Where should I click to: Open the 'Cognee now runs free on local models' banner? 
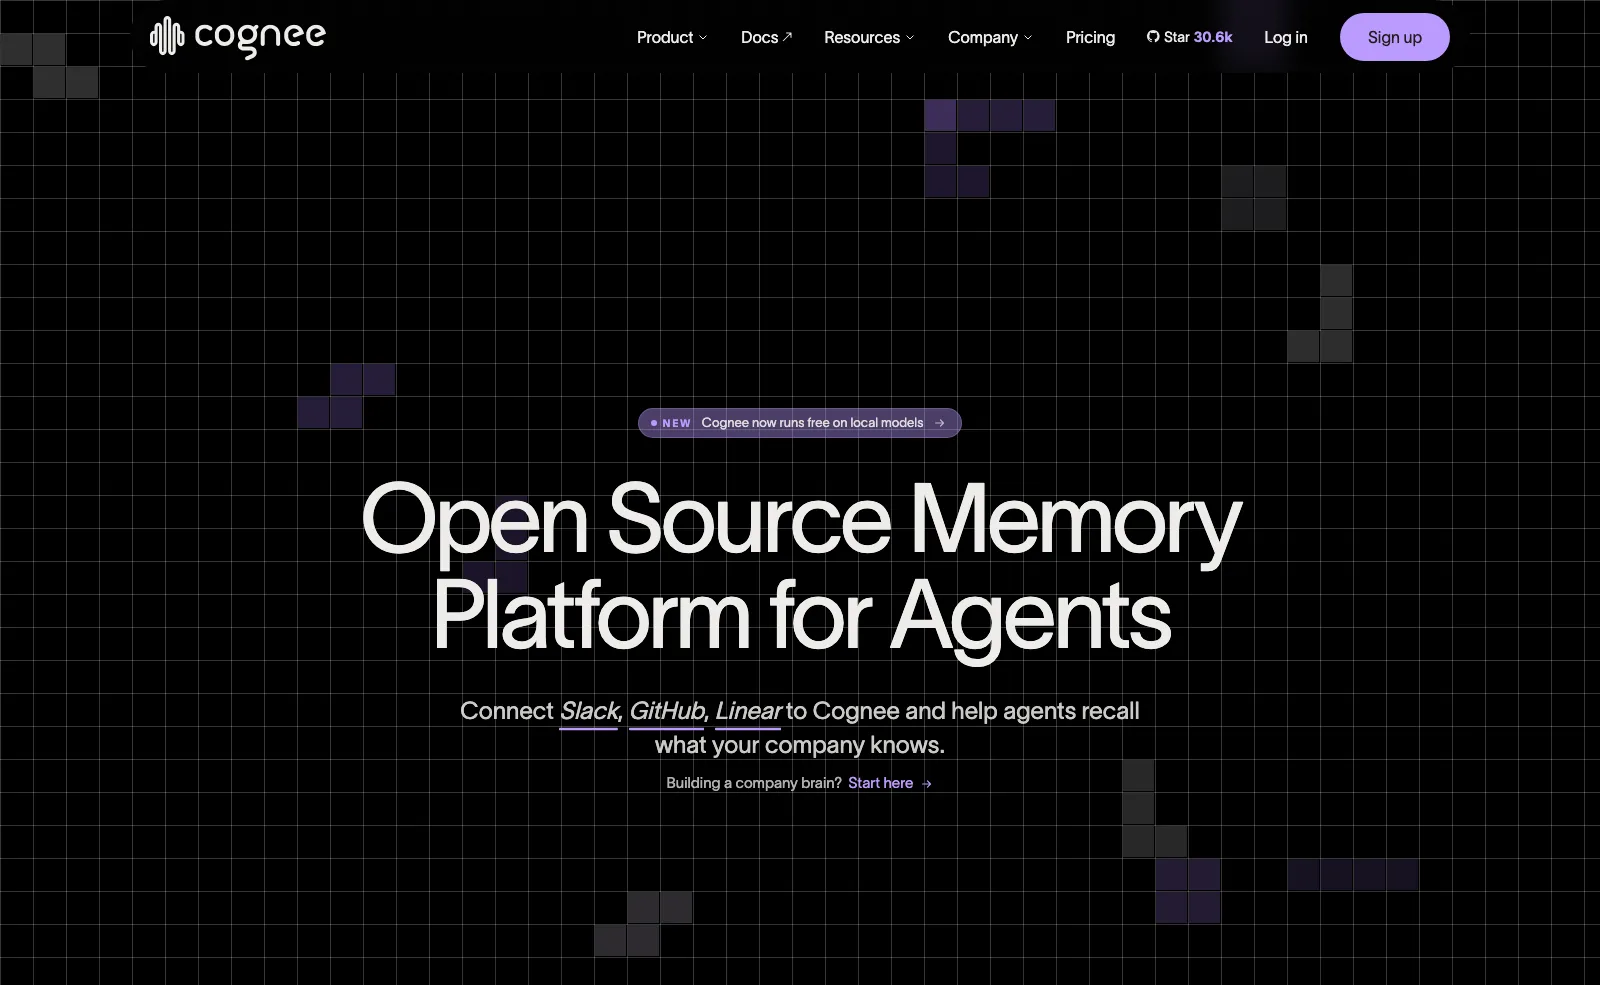(x=799, y=423)
